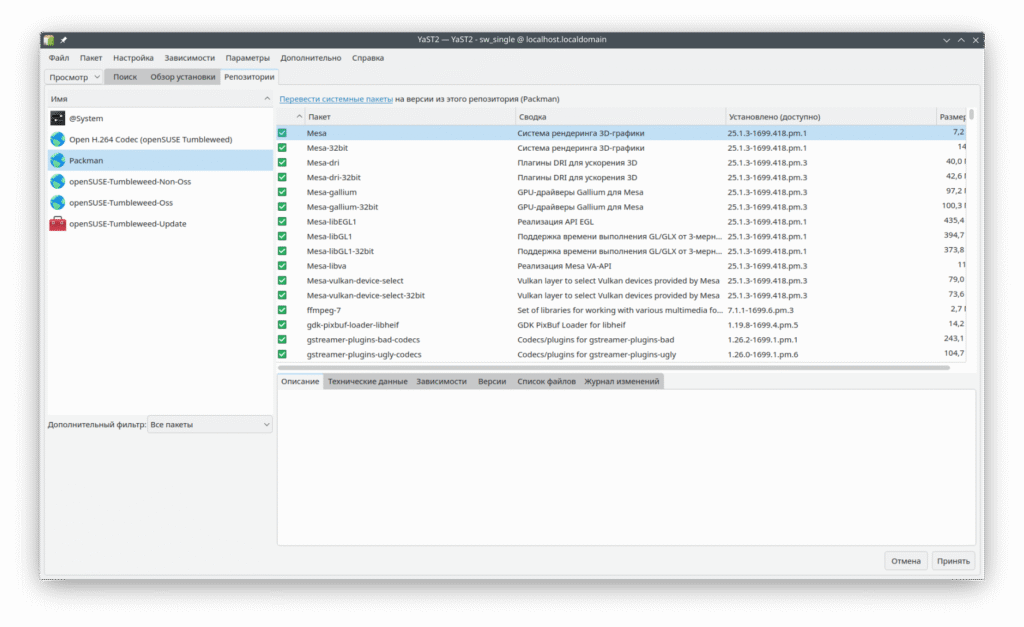The width and height of the screenshot is (1024, 627).
Task: Click the Реализация API EGL summary
Action: tap(556, 222)
